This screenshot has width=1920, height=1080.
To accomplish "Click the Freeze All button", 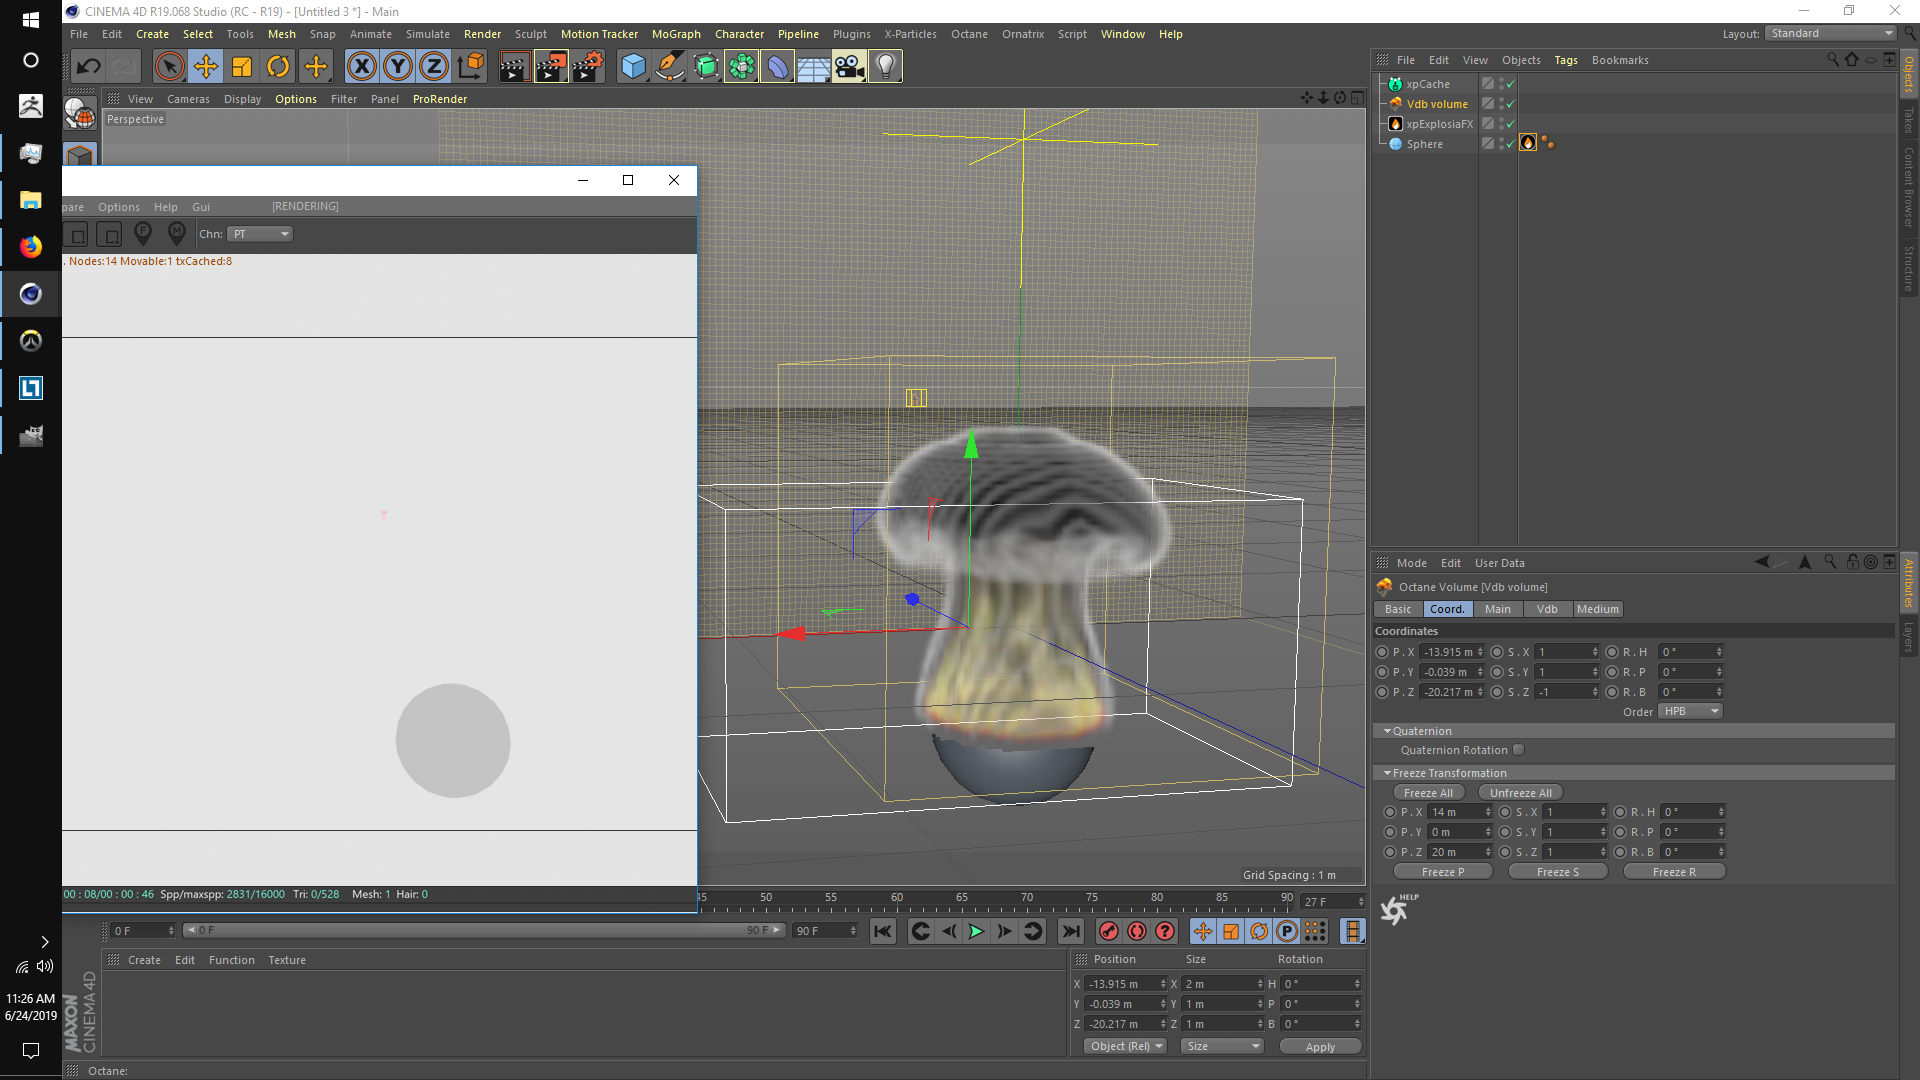I will coord(1428,793).
